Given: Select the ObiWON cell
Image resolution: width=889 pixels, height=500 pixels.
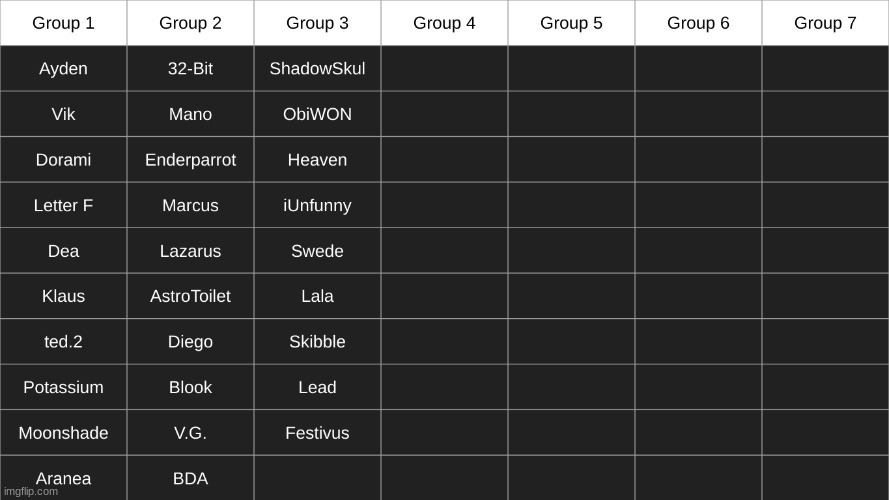Looking at the screenshot, I should (317, 115).
